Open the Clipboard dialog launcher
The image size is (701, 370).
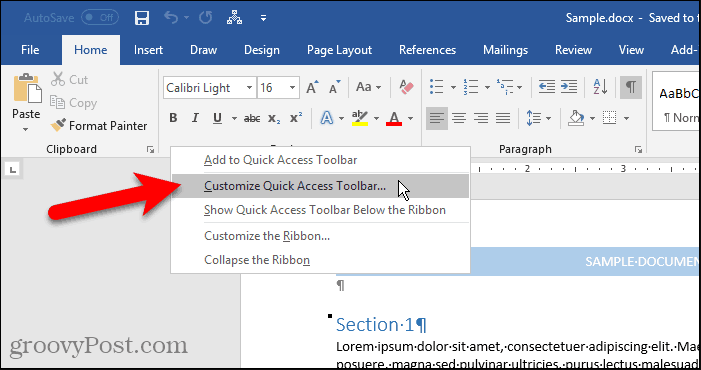(151, 150)
